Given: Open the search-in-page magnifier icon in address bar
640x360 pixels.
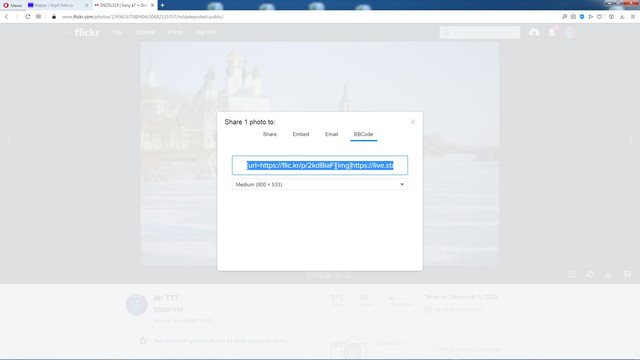Looking at the screenshot, I should coord(564,17).
